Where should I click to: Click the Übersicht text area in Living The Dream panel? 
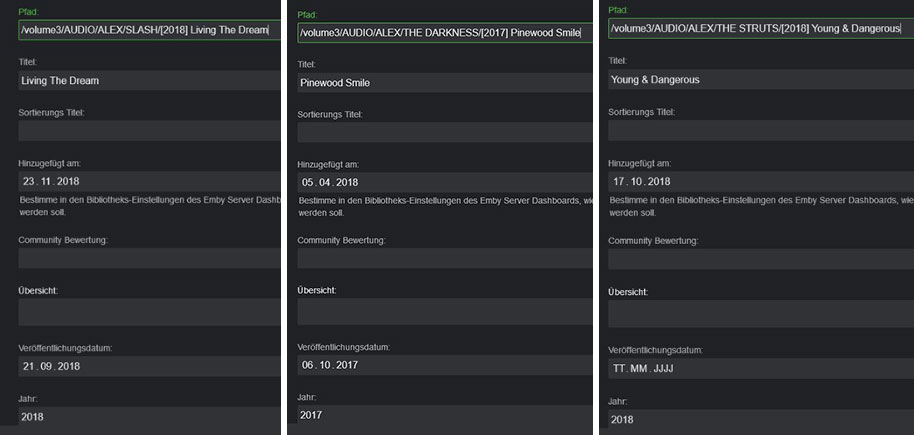[x=148, y=312]
